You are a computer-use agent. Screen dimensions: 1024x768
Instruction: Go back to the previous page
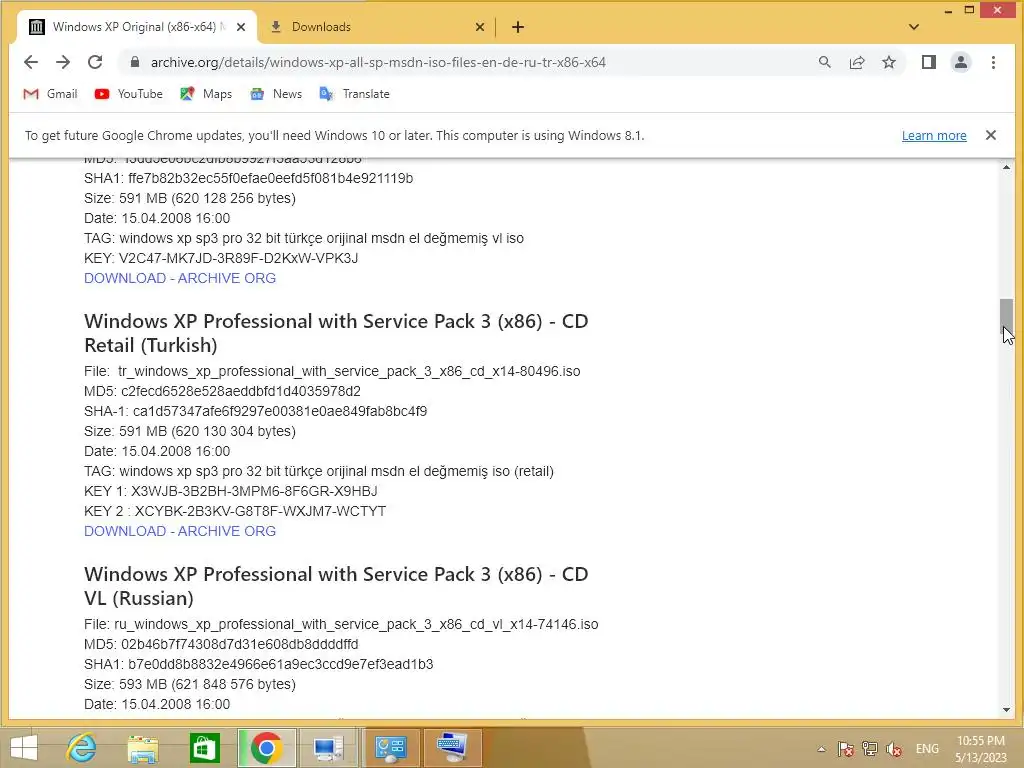(x=31, y=62)
